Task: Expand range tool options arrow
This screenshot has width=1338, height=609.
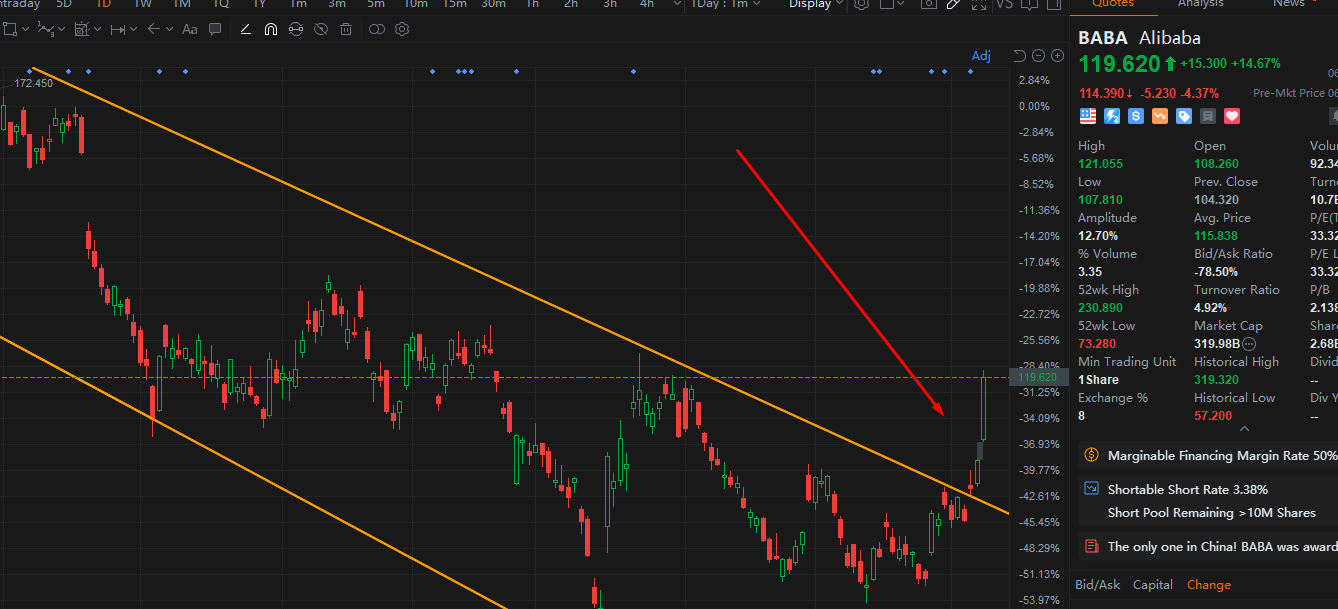Action: click(x=134, y=29)
